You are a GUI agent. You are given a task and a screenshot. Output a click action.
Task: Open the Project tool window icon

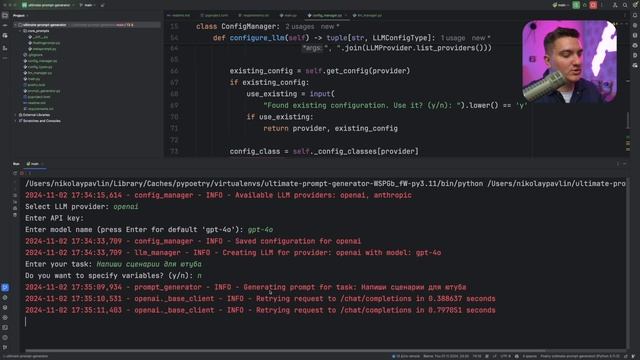(5, 16)
